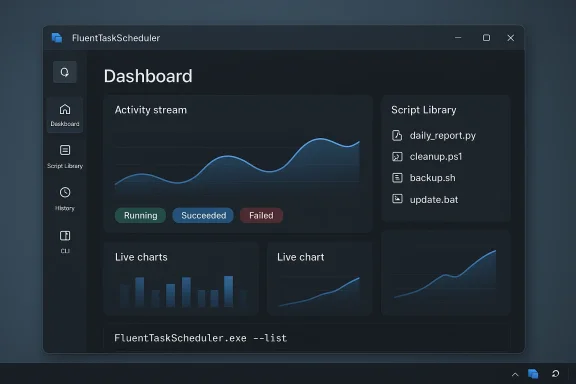Select cleanup.ps1 in Script Library
576x384 pixels.
pyautogui.click(x=436, y=157)
